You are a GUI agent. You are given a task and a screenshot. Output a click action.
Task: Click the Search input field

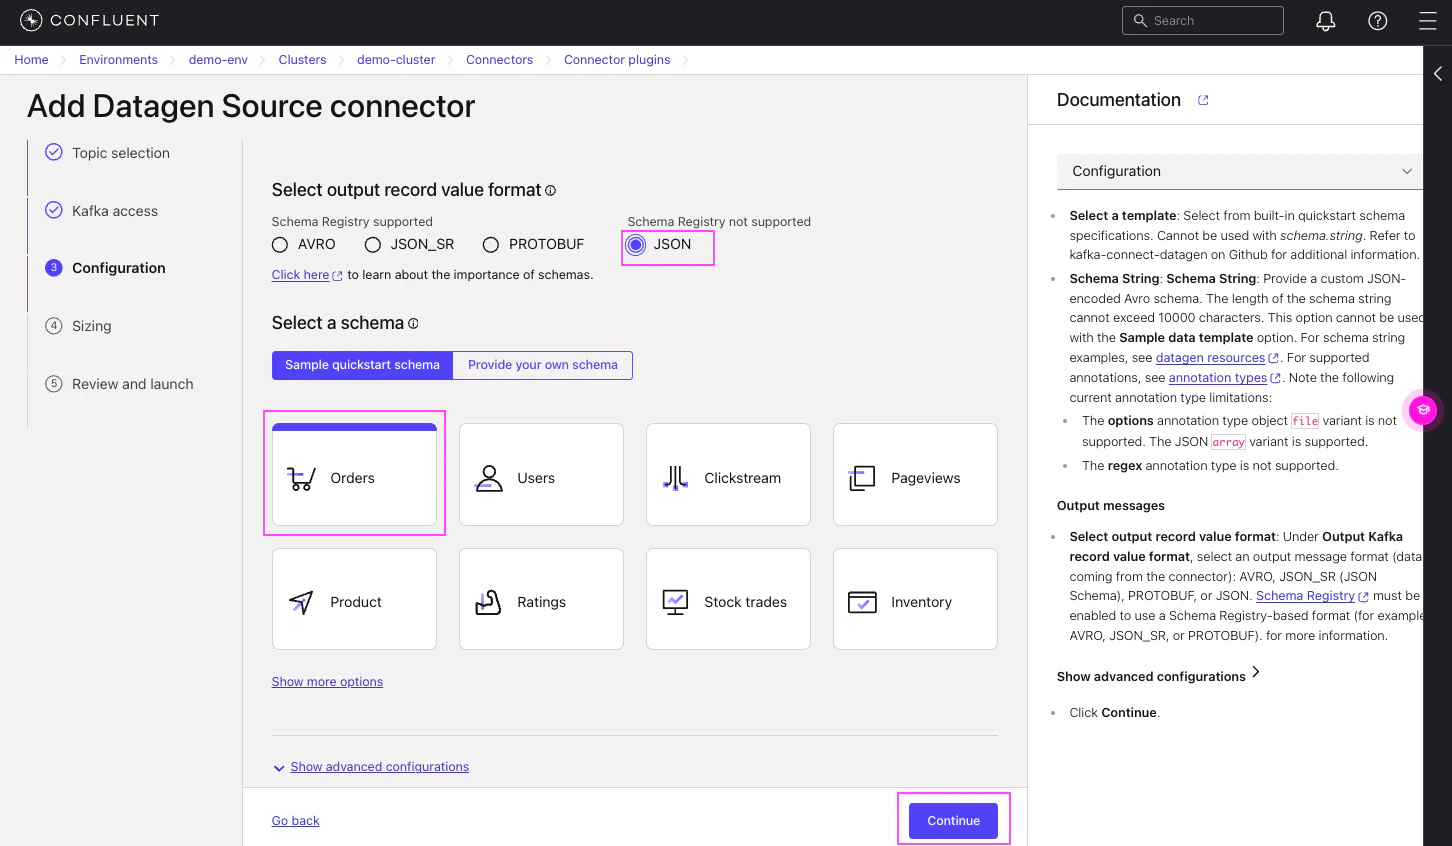pos(1203,21)
